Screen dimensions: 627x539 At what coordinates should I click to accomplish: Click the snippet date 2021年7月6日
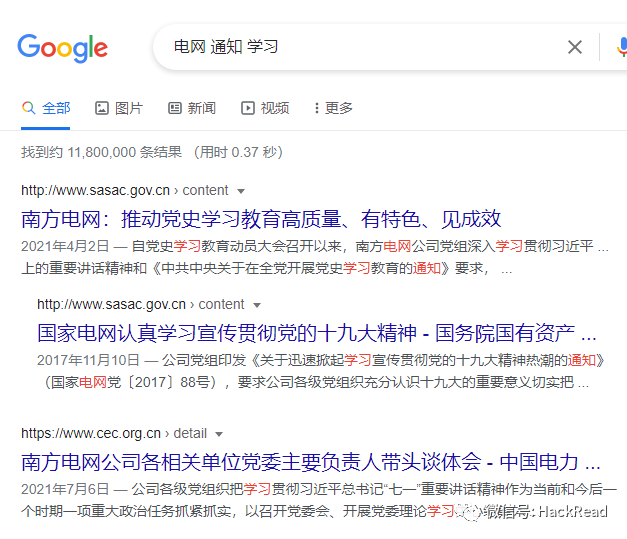pyautogui.click(x=65, y=489)
